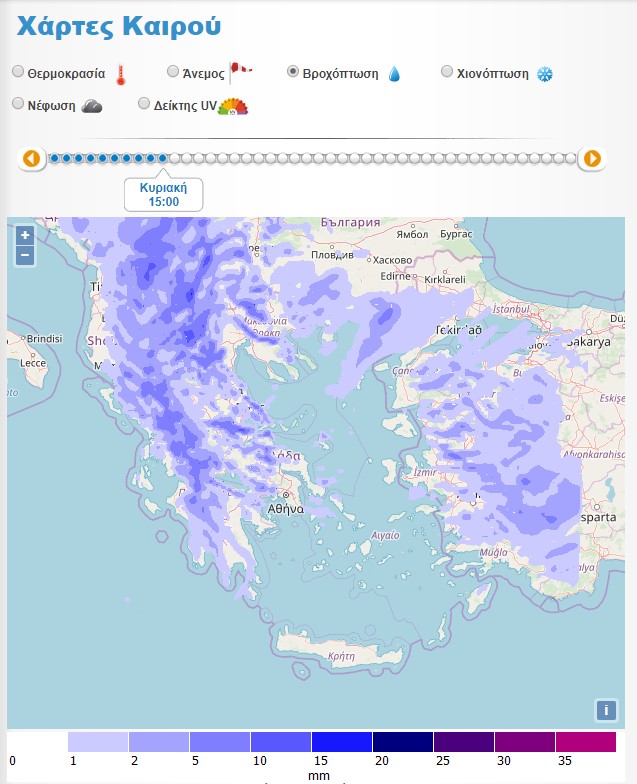Advance to next forecast time step
The height and width of the screenshot is (784, 637).
click(x=592, y=158)
